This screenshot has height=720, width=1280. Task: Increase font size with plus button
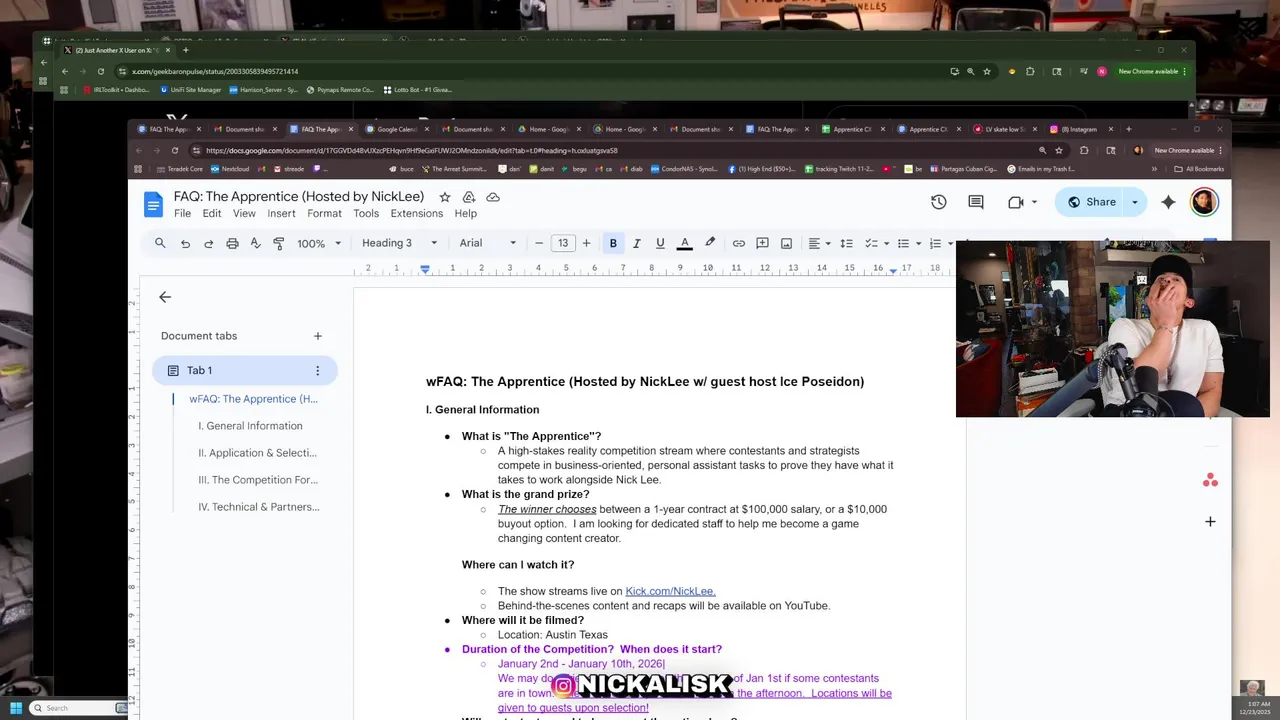click(587, 243)
